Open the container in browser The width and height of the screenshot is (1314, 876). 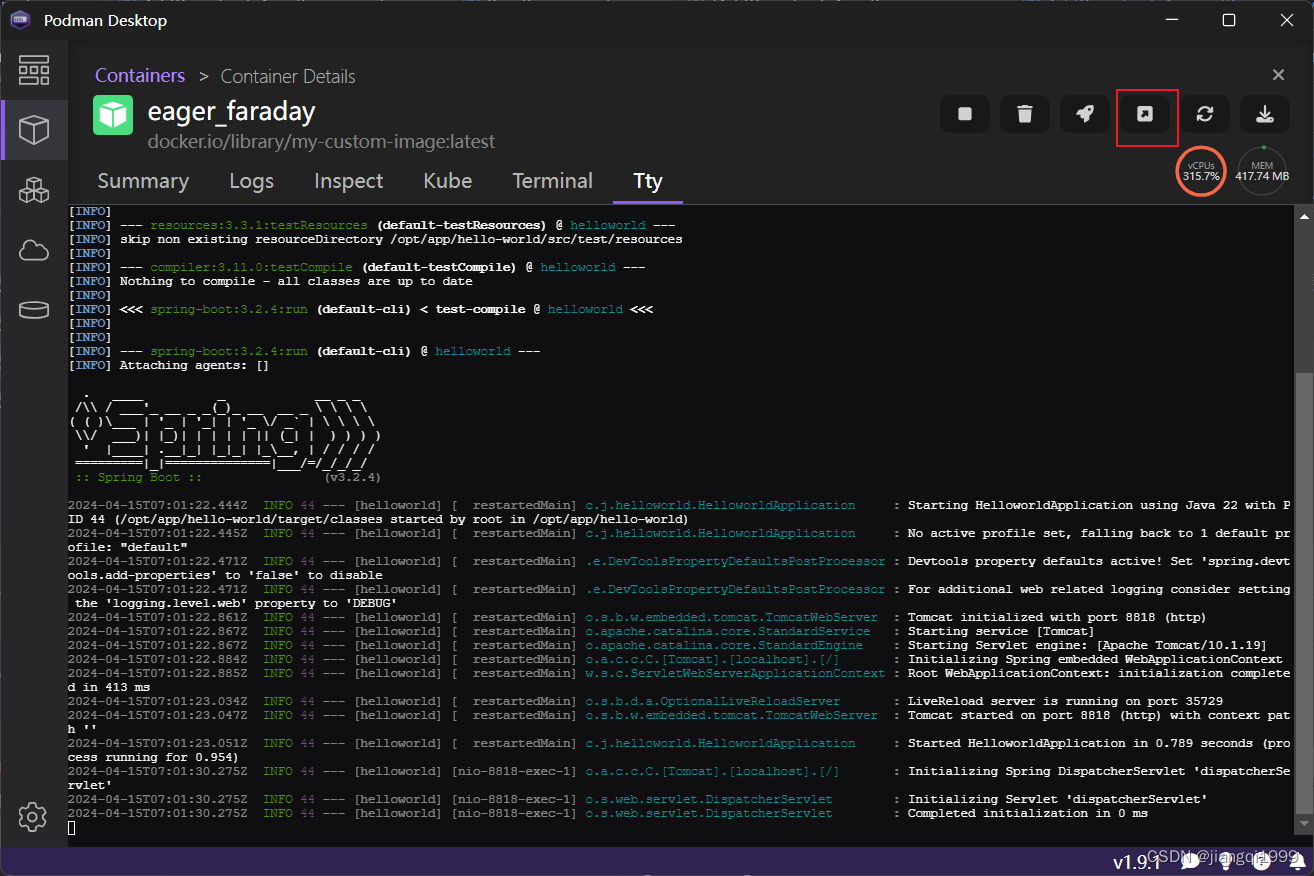pos(1145,114)
